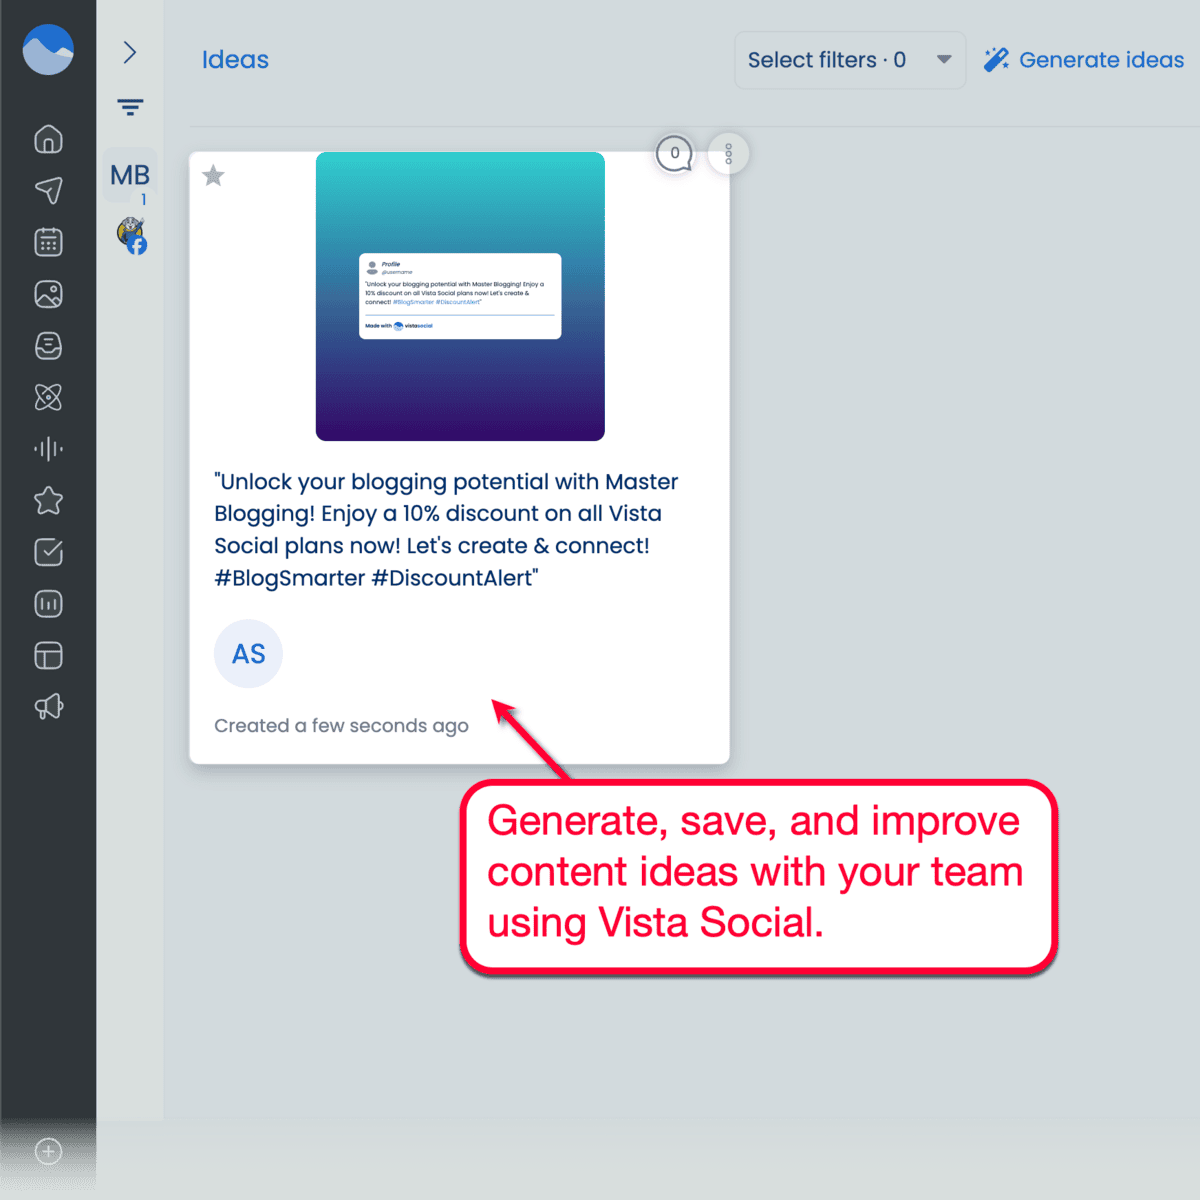This screenshot has height=1200, width=1200.
Task: Open the three-dot menu on the idea card
Action: click(x=728, y=153)
